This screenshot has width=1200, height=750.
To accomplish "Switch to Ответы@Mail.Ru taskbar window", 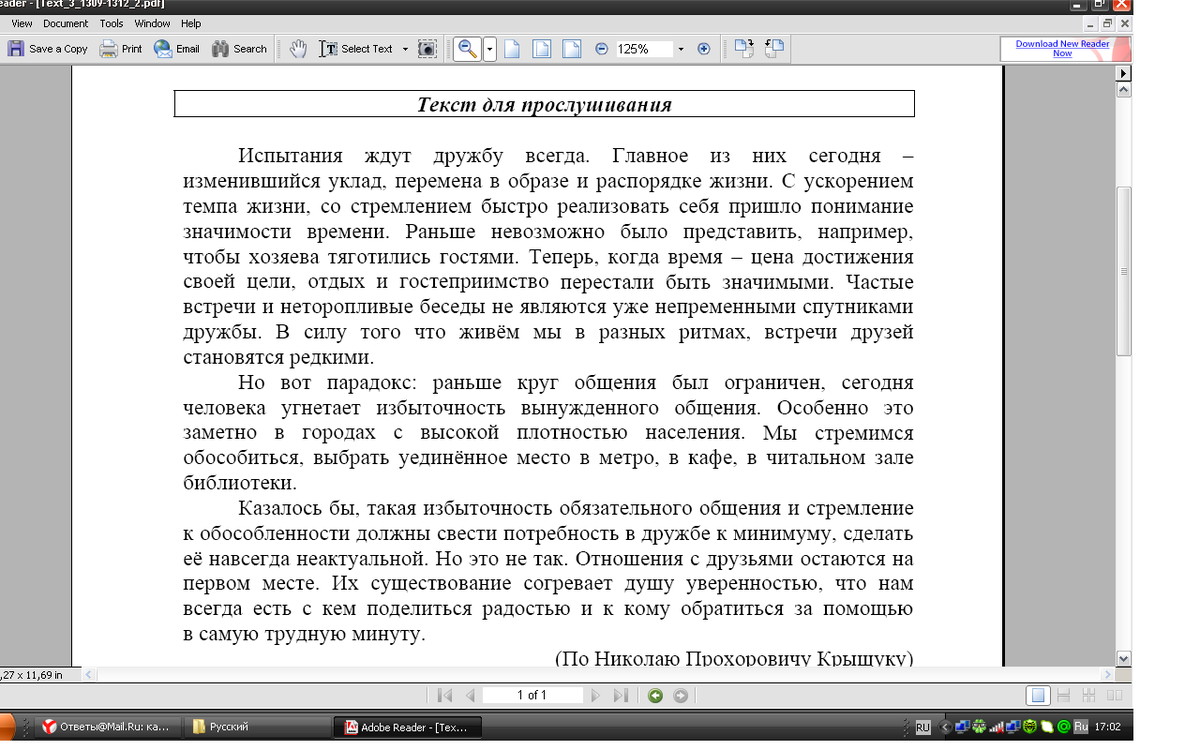I will pos(109,727).
